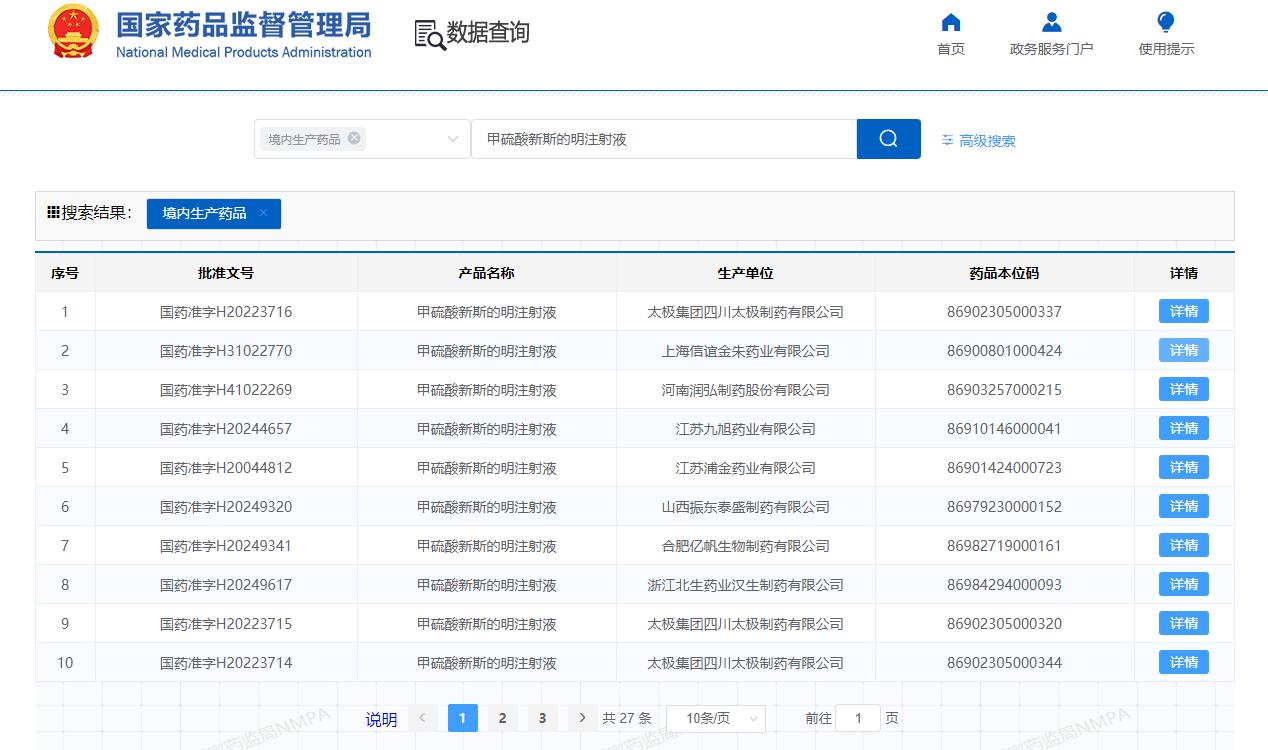
Task: Click the 数据查询 data query icon
Action: point(430,34)
